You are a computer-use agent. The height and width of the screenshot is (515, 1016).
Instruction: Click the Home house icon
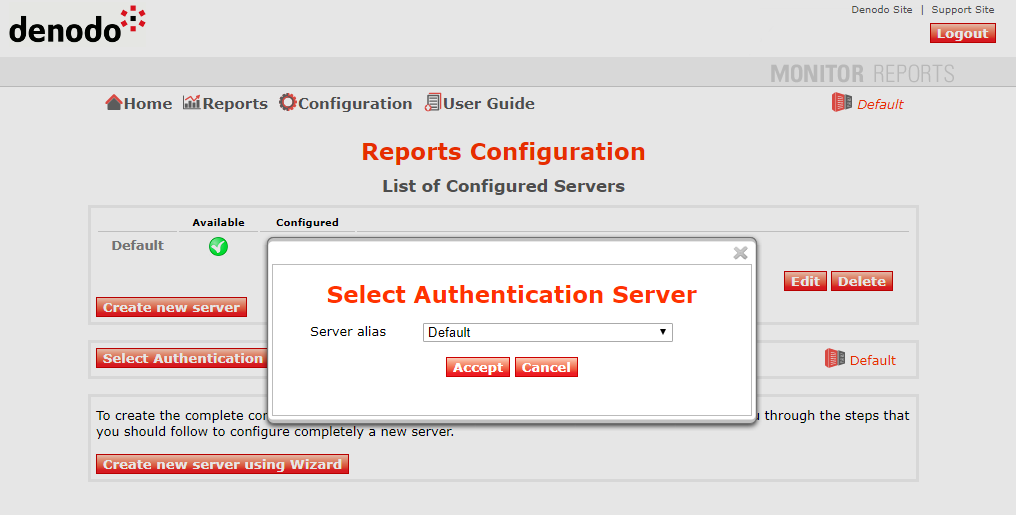114,102
